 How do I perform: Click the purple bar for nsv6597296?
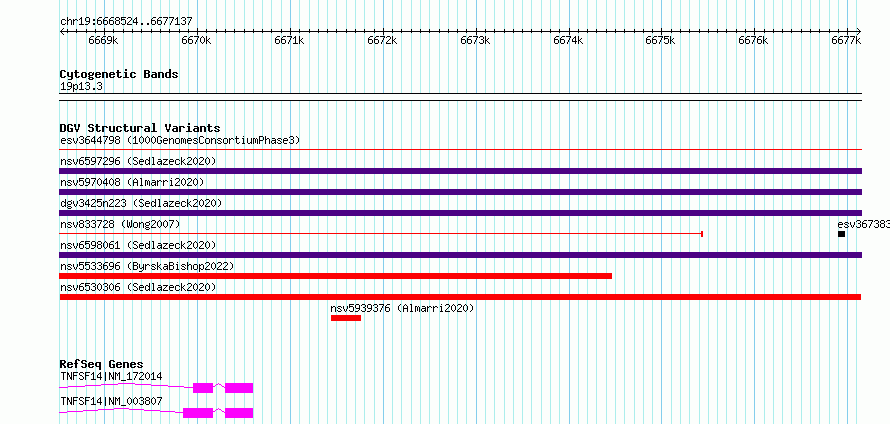(x=460, y=171)
